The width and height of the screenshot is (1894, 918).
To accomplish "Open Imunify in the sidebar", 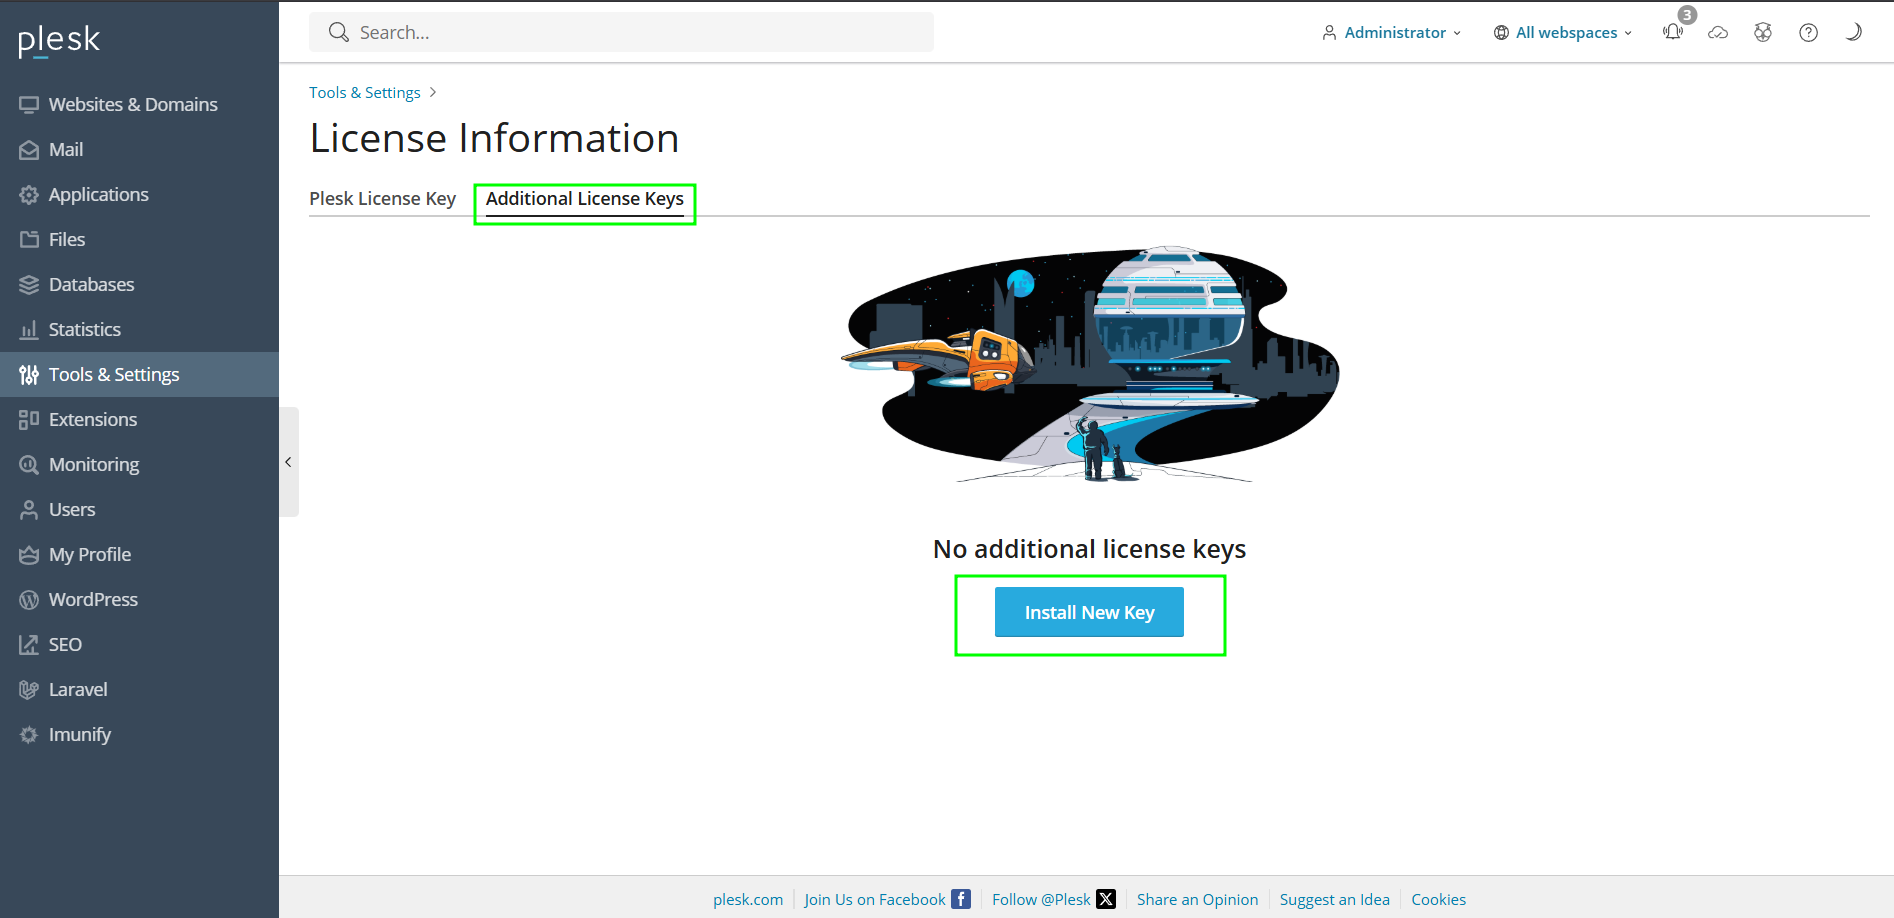I will click(80, 734).
